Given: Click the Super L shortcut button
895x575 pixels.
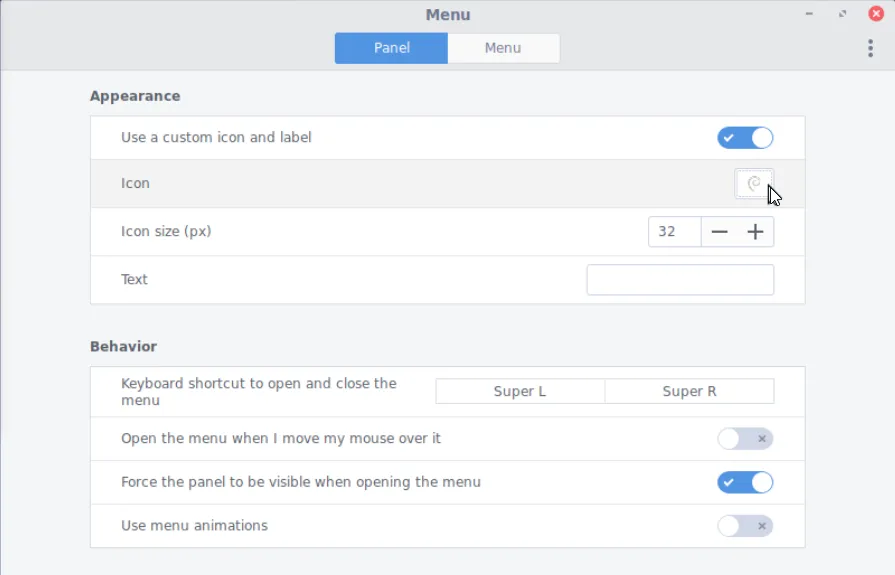Looking at the screenshot, I should (x=520, y=391).
